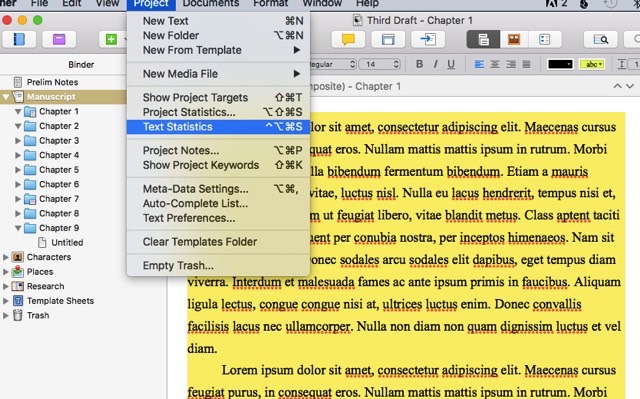Open the Collections toolbar icon
The height and width of the screenshot is (399, 640).
click(x=59, y=39)
